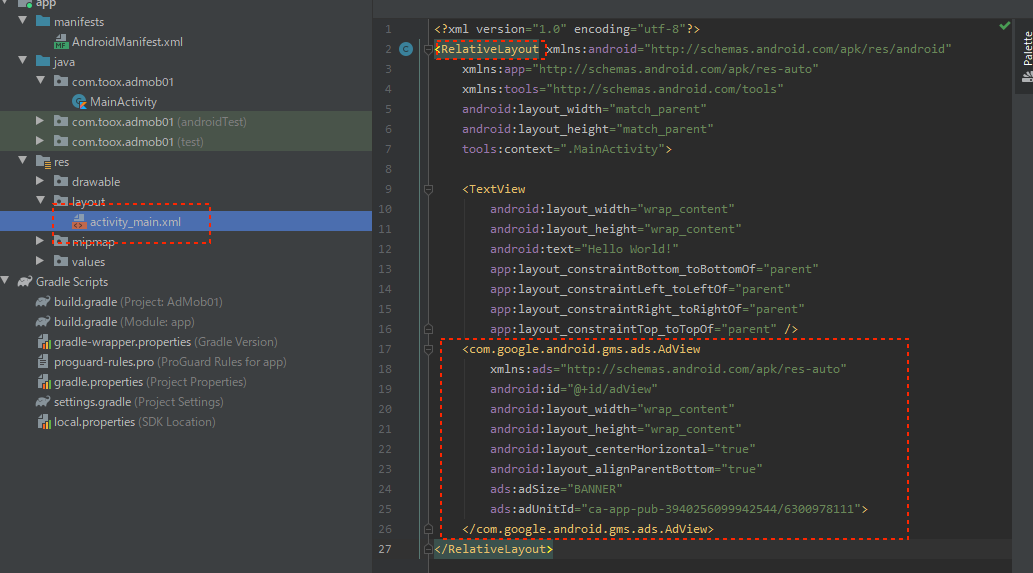This screenshot has height=573, width=1033.
Task: Fold the RelativeLayout block at line 2
Action: point(428,49)
